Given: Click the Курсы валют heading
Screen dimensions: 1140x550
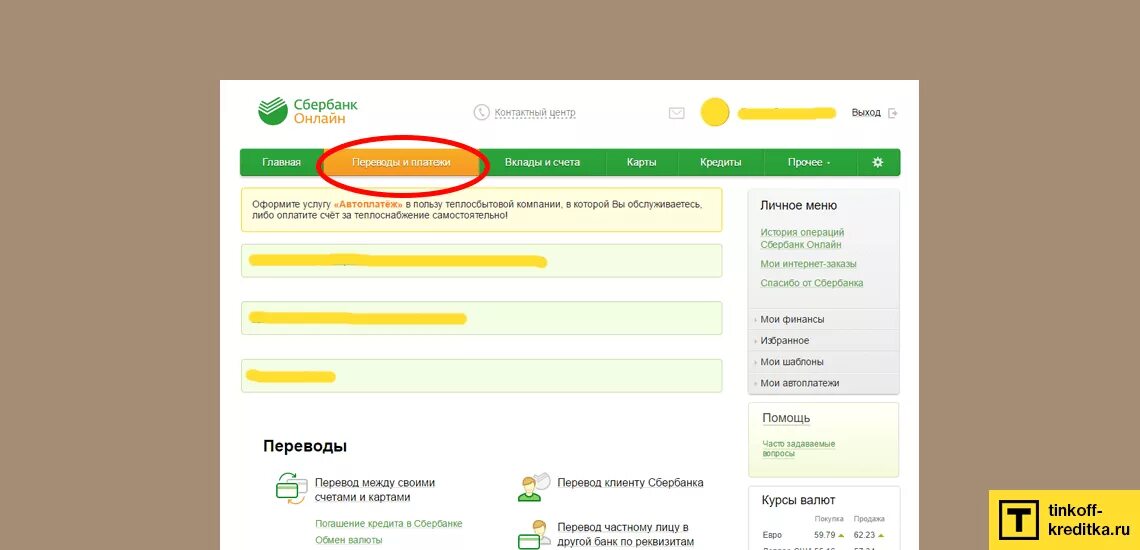Looking at the screenshot, I should pyautogui.click(x=798, y=501).
